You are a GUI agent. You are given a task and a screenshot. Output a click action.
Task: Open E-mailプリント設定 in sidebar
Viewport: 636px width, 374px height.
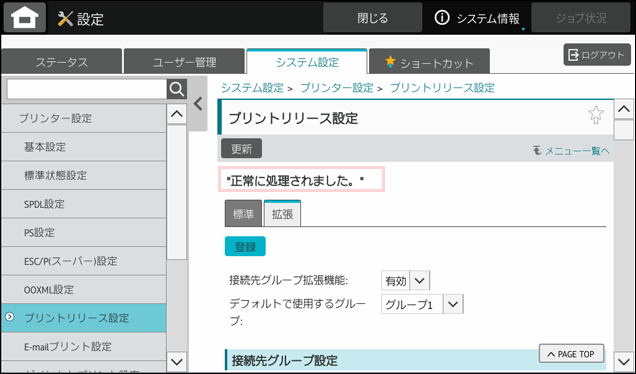[x=84, y=346]
